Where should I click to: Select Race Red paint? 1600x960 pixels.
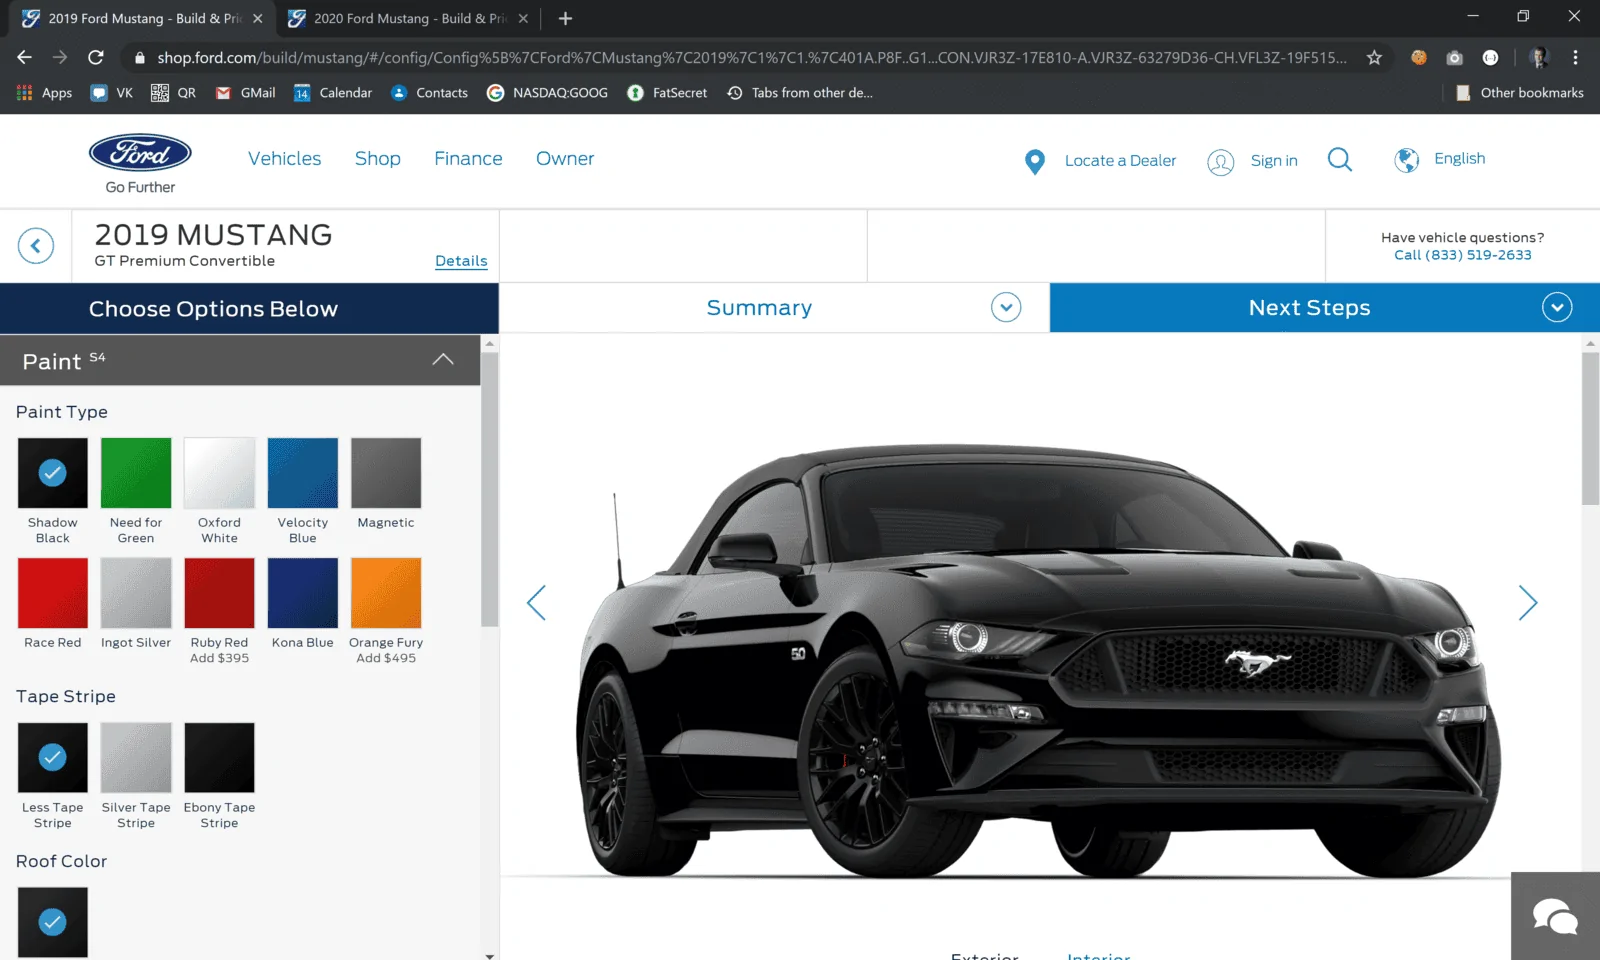coord(53,593)
